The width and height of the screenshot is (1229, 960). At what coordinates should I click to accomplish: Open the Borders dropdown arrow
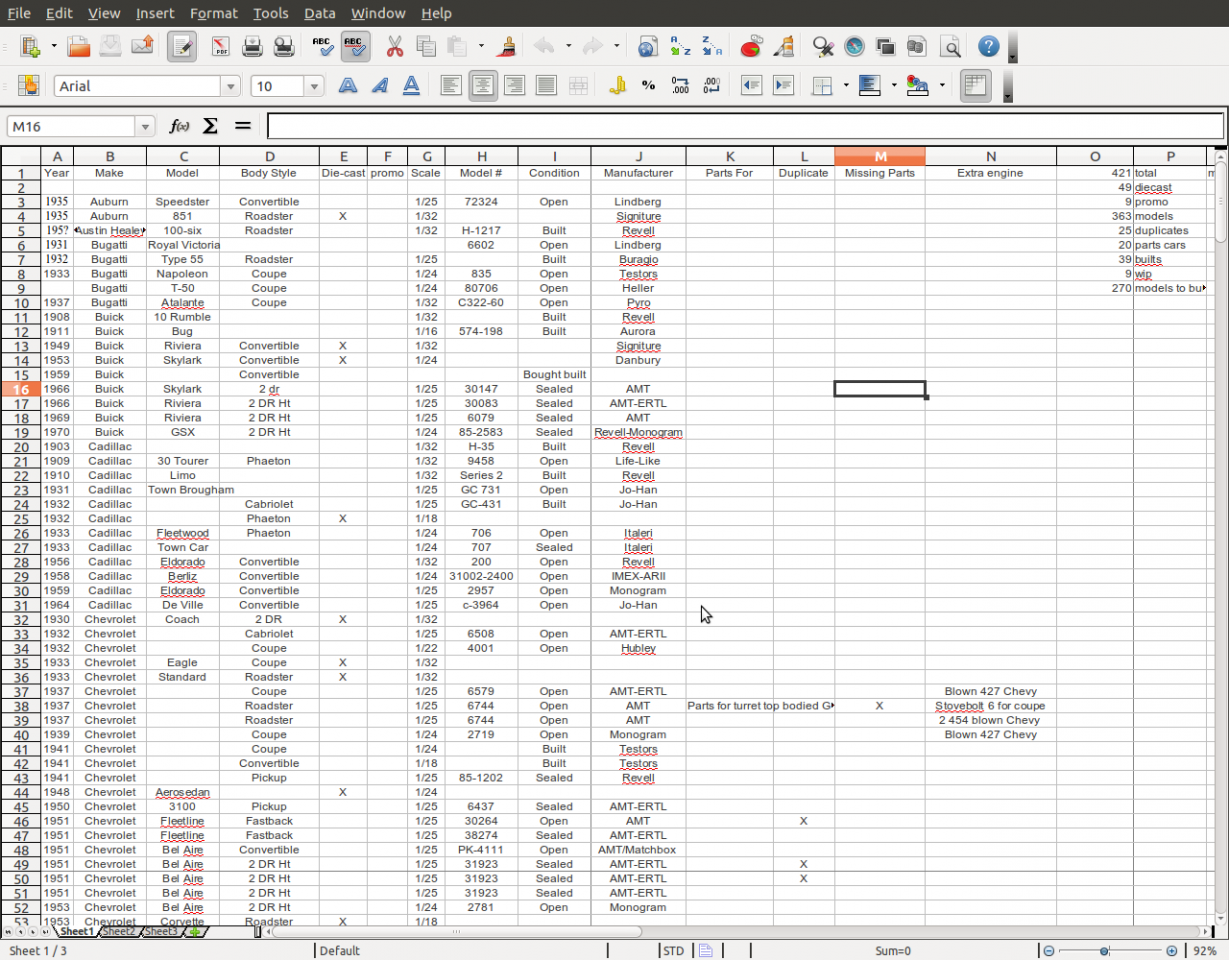pos(846,86)
